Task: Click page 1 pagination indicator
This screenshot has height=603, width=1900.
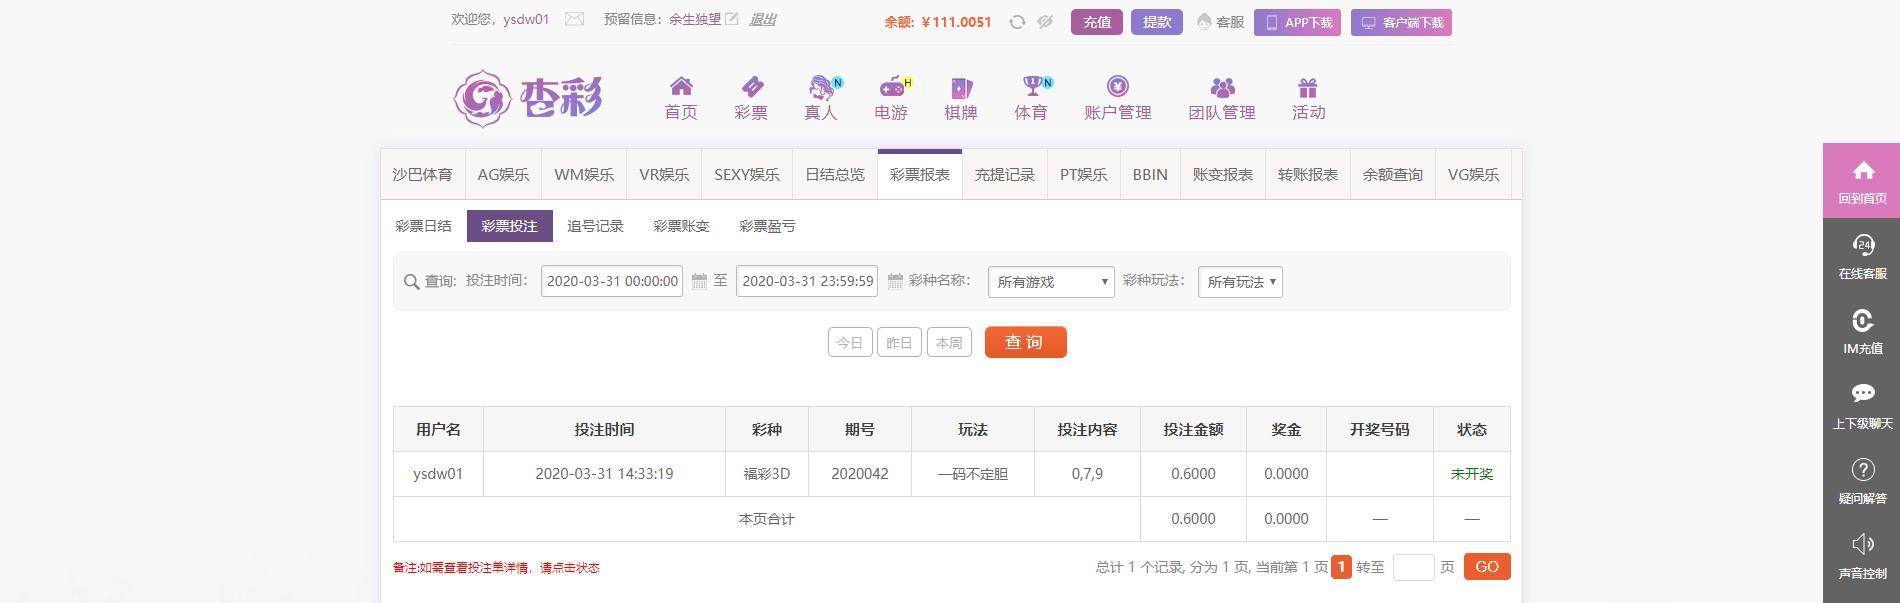Action: pyautogui.click(x=1341, y=567)
